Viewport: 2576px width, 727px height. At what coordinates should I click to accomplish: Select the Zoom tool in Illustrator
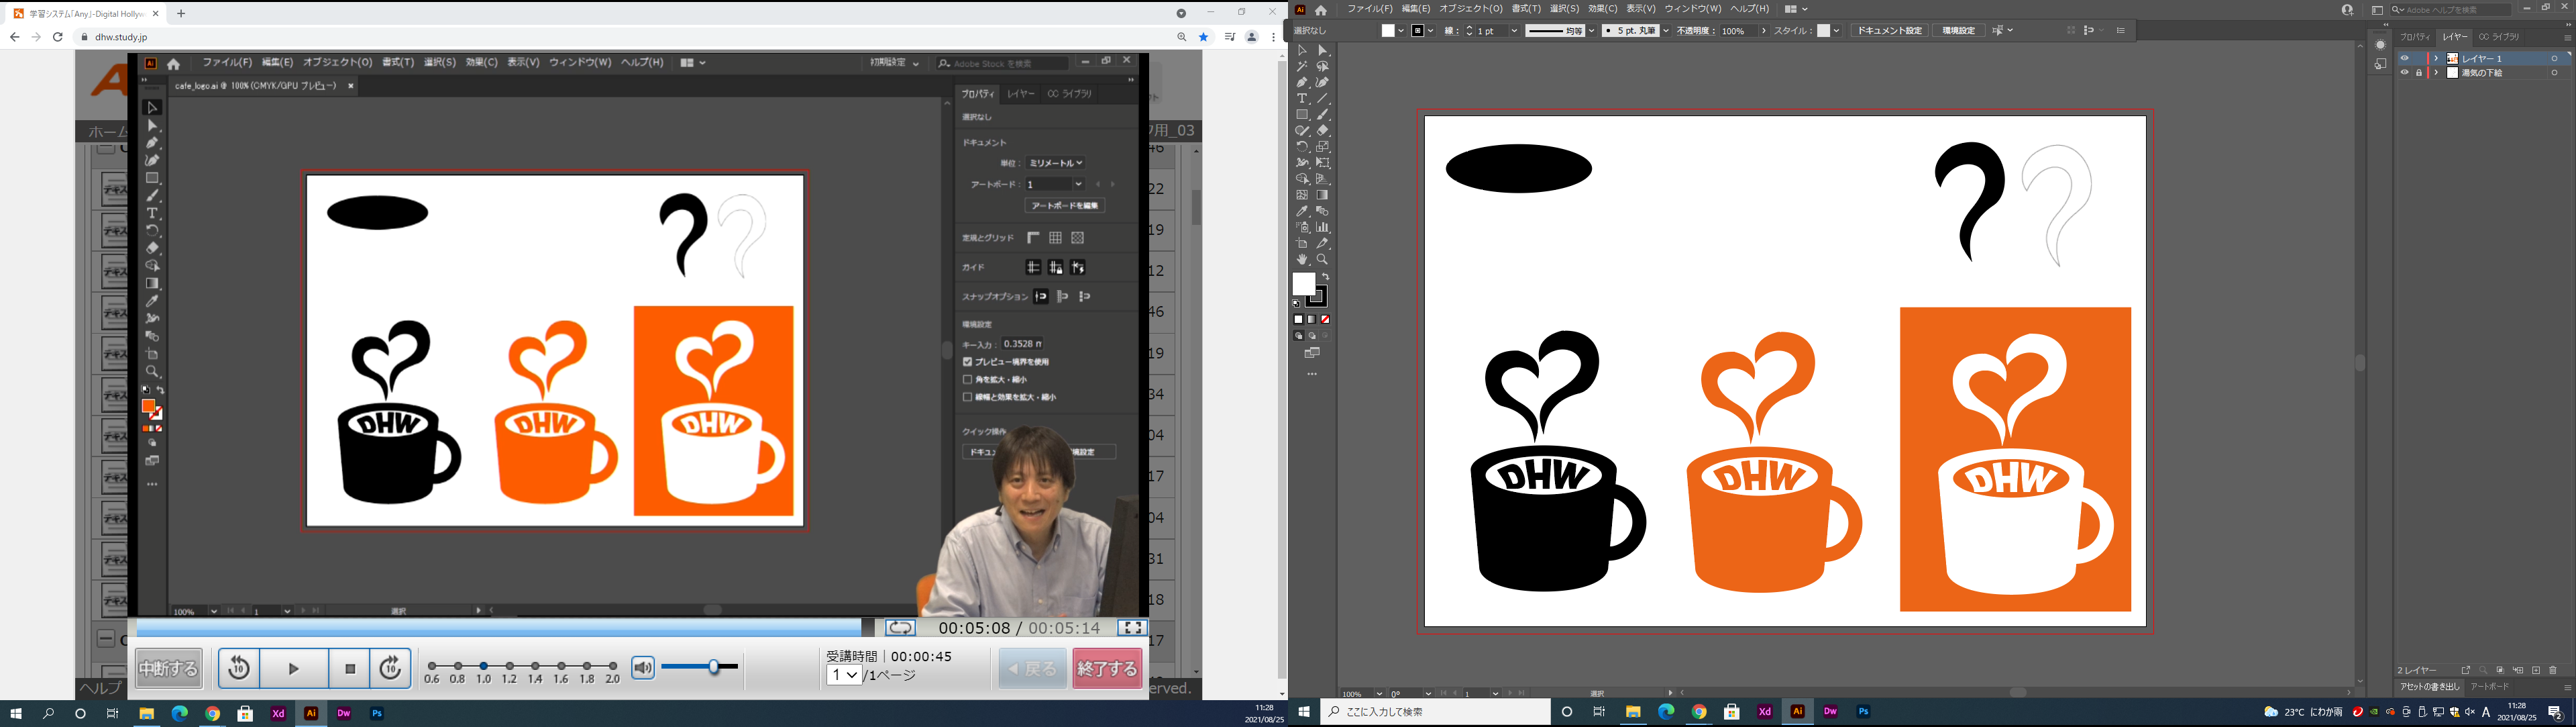(x=1322, y=259)
